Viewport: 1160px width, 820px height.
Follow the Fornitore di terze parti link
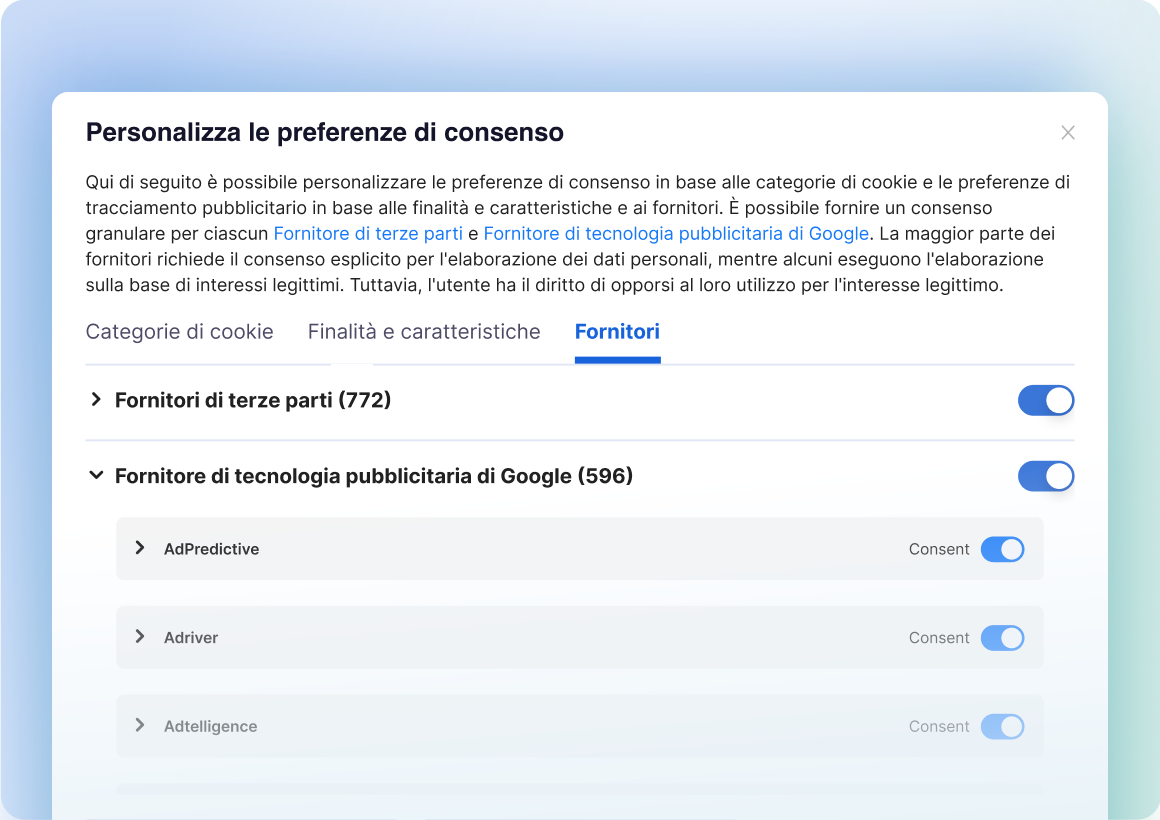click(368, 234)
